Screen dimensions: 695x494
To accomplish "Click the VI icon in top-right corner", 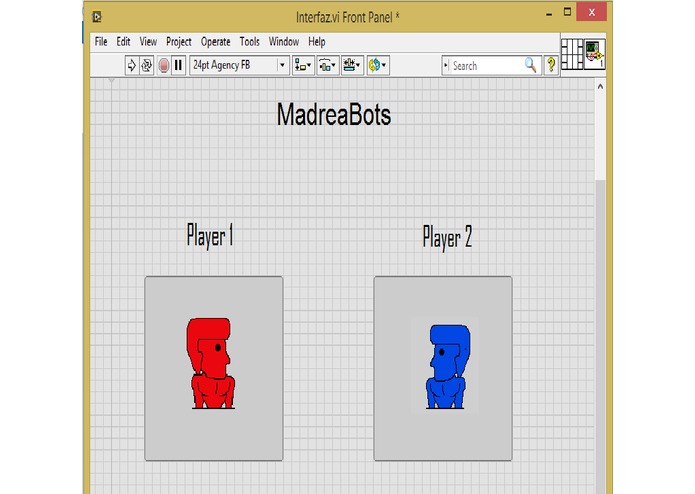I will pyautogui.click(x=595, y=54).
